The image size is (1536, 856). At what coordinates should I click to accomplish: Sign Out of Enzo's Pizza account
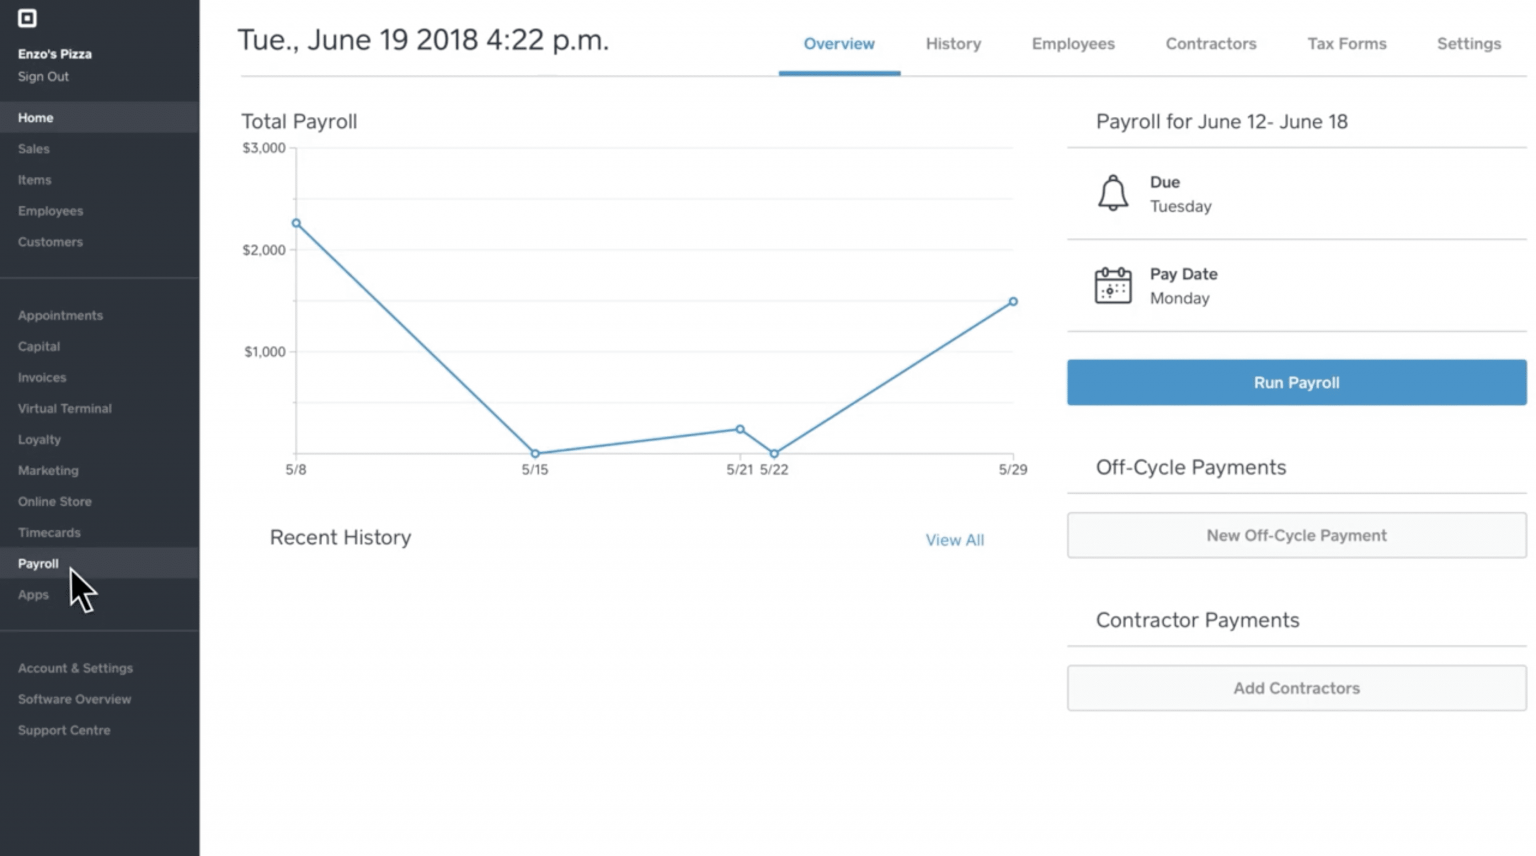click(43, 76)
